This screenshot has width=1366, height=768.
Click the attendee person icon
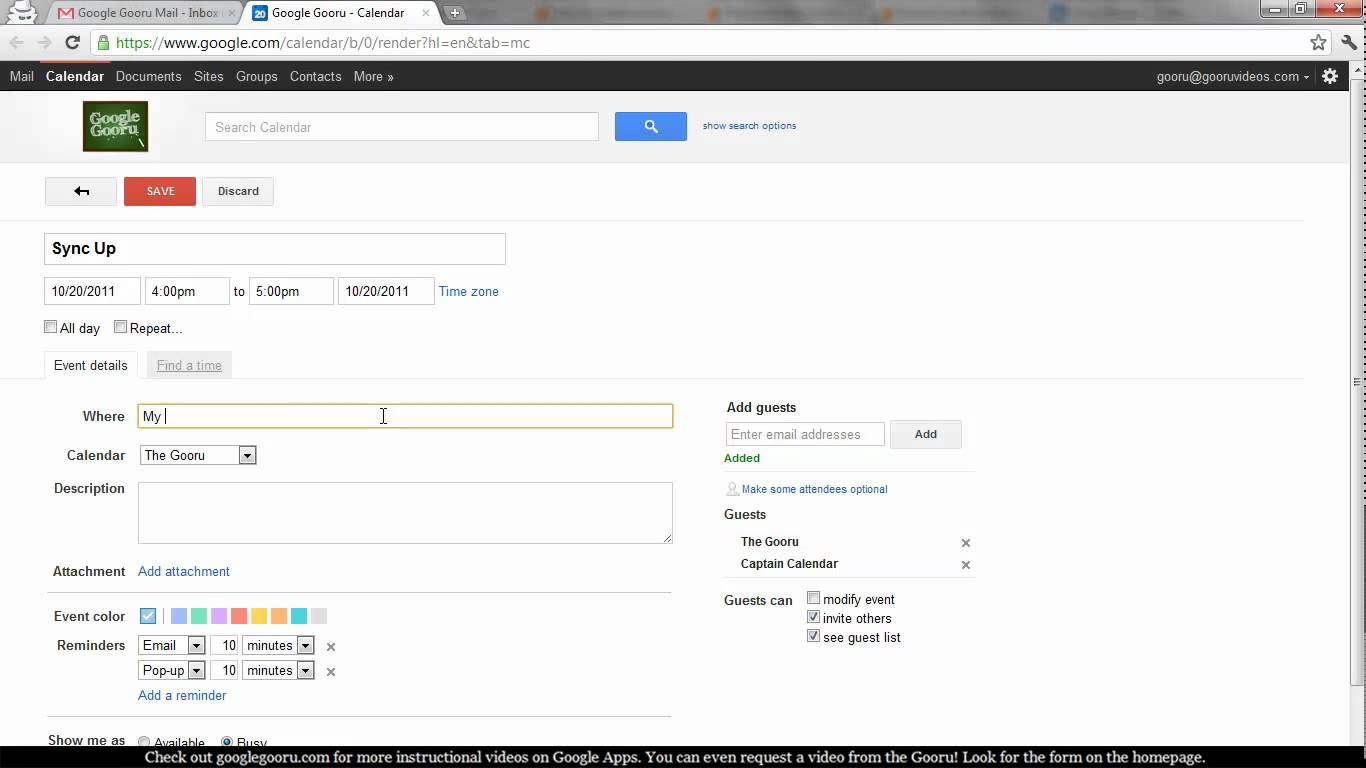pyautogui.click(x=732, y=489)
